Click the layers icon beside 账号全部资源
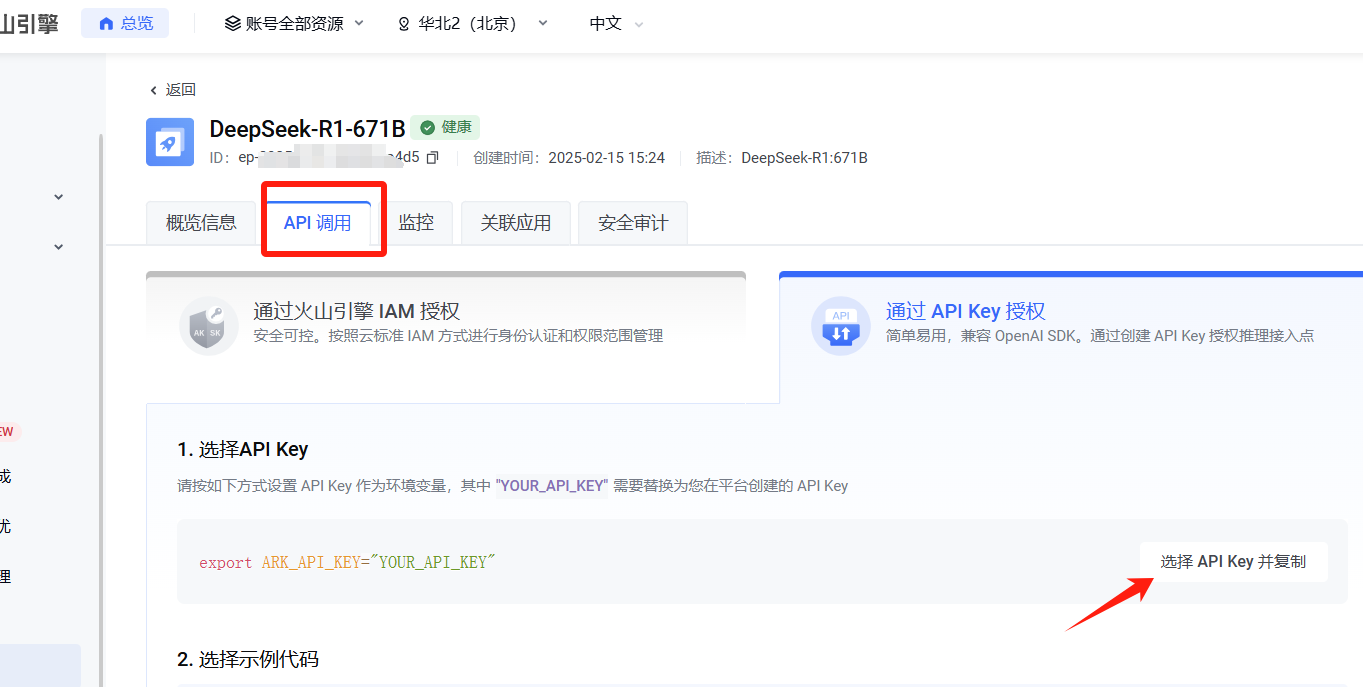This screenshot has width=1363, height=687. 233,23
